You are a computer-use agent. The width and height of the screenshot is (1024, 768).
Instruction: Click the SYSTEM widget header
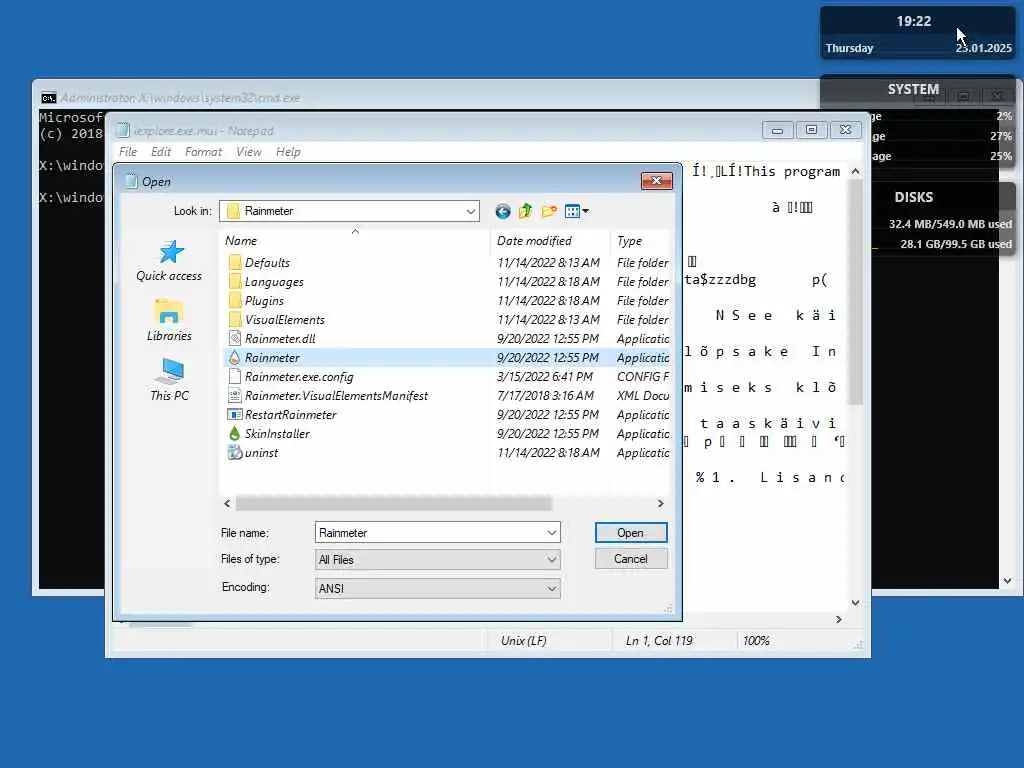pos(913,89)
